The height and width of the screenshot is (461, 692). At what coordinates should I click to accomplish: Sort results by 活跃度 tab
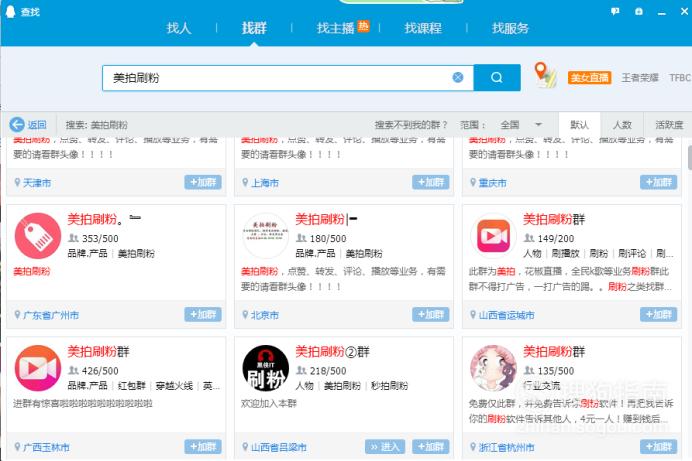tap(669, 125)
